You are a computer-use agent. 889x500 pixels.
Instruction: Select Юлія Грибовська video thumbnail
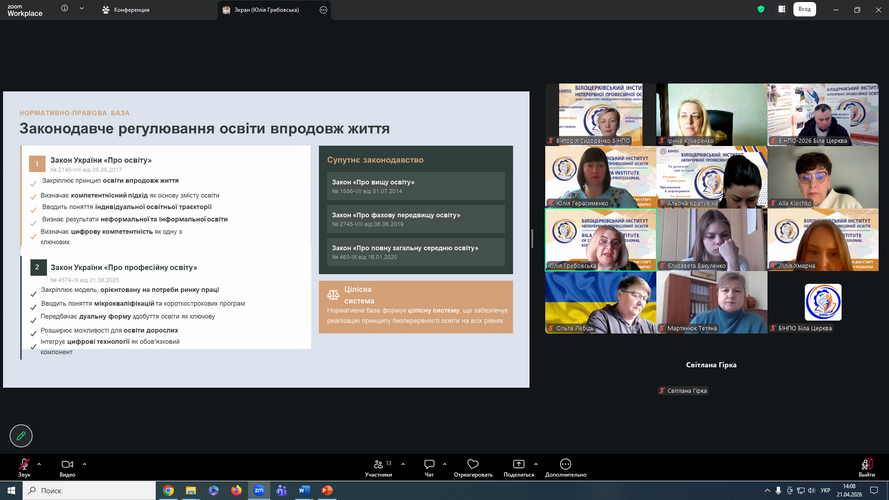[600, 239]
